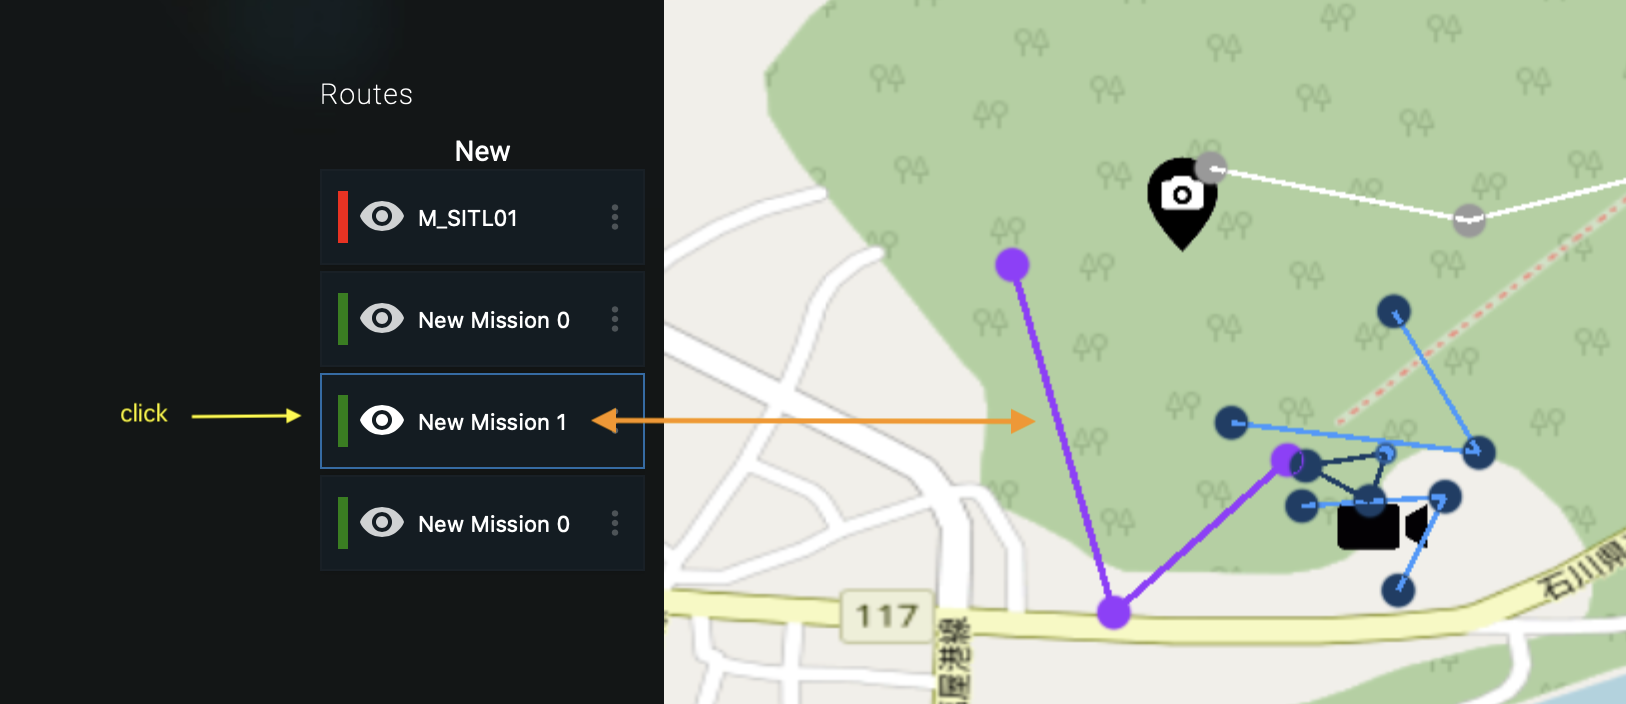
Task: Click the Routes panel heading
Action: (x=366, y=94)
